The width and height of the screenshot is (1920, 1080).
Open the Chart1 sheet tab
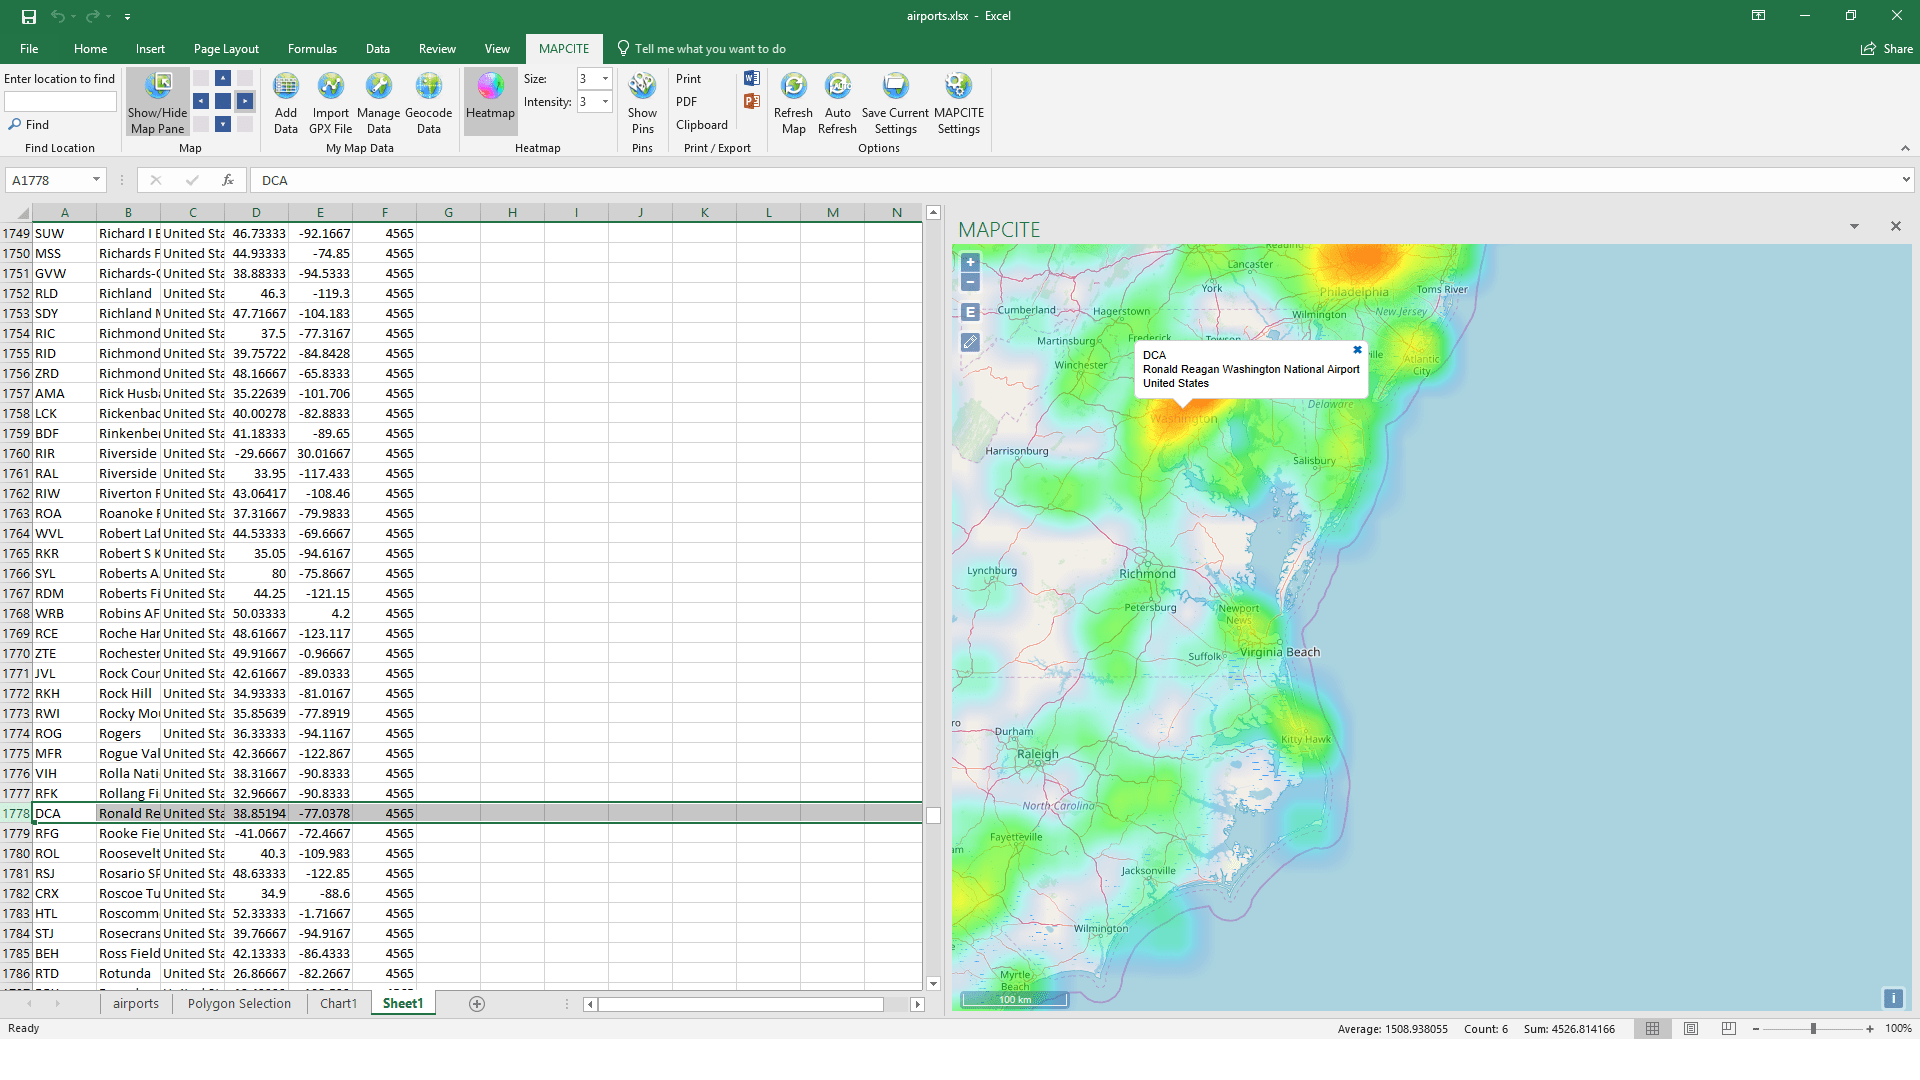(x=338, y=1004)
